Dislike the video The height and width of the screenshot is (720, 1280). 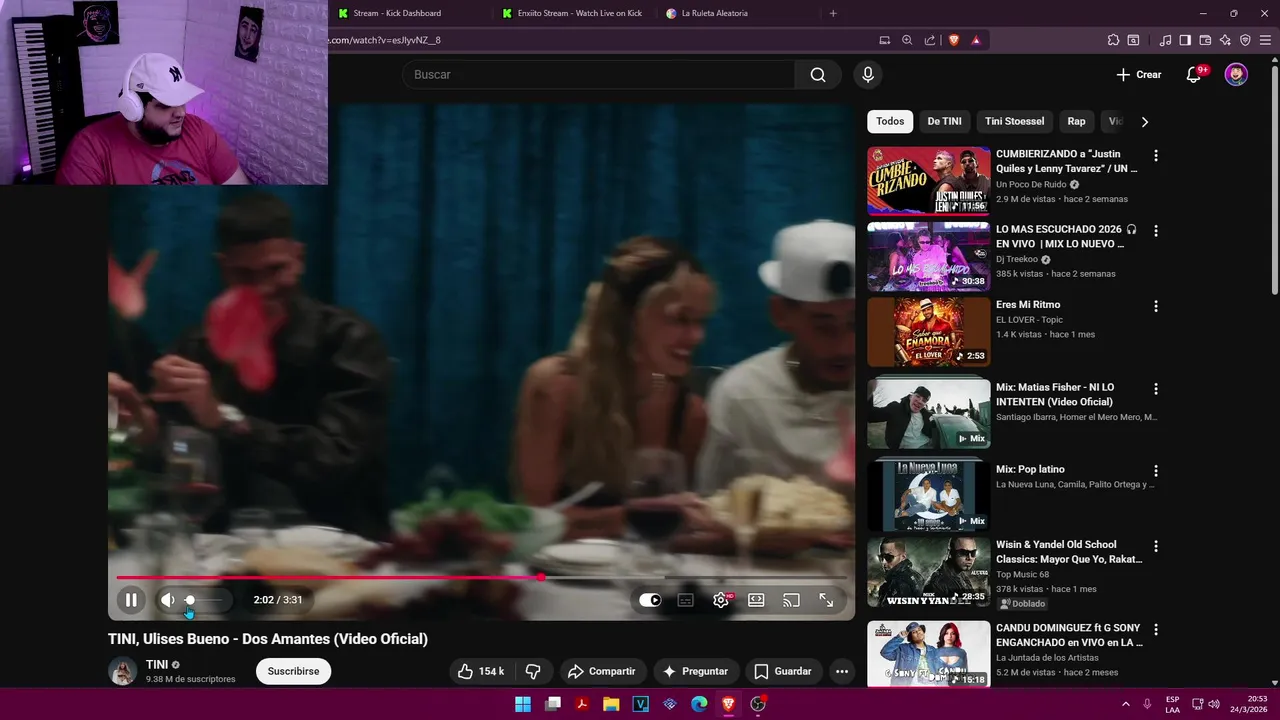coord(533,671)
